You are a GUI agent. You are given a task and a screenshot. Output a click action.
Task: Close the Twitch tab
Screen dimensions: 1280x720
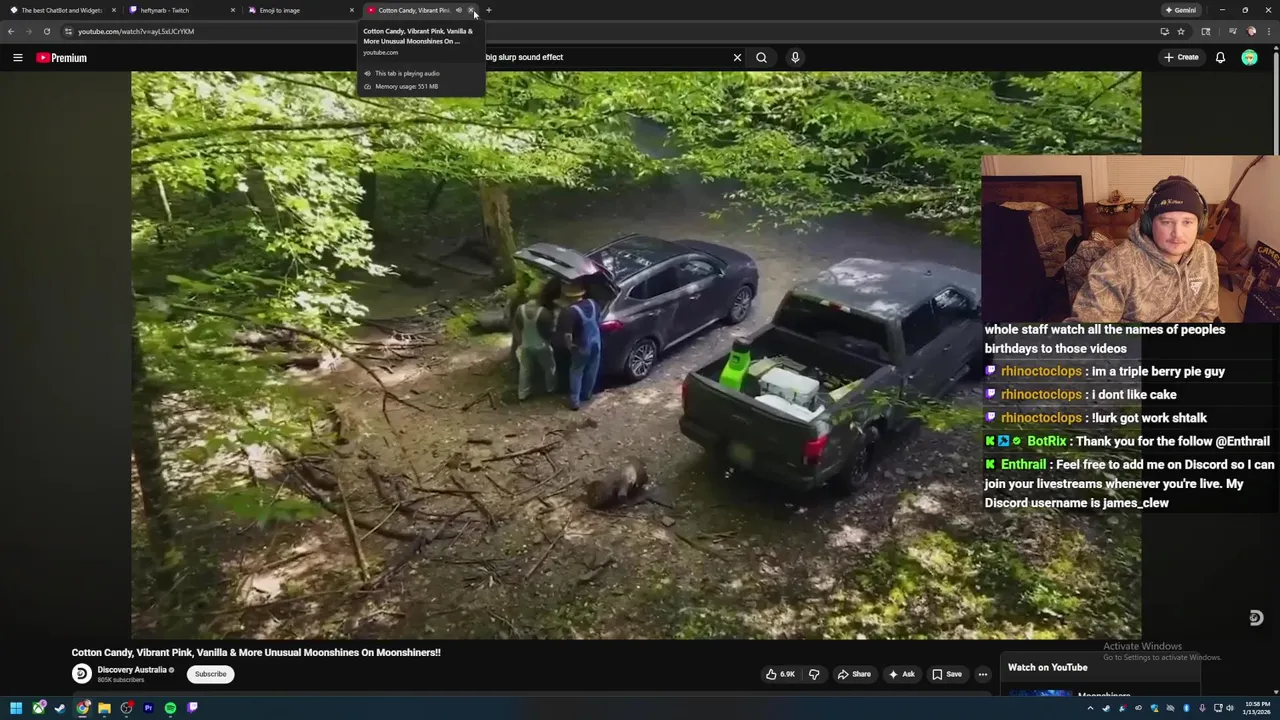233,10
